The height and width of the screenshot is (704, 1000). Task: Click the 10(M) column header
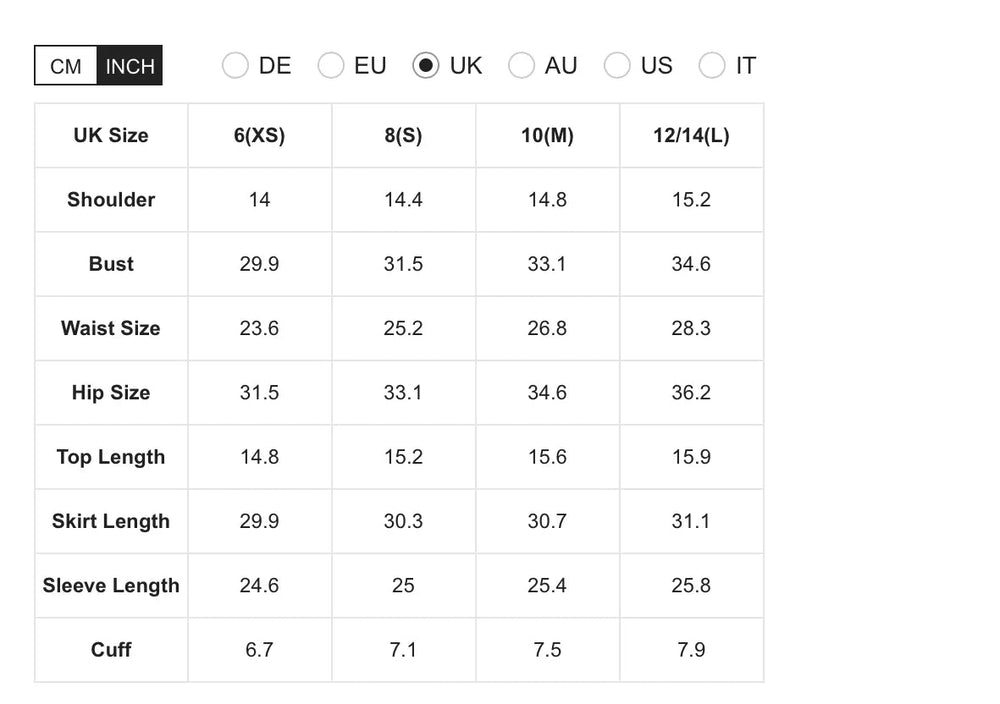coord(547,135)
